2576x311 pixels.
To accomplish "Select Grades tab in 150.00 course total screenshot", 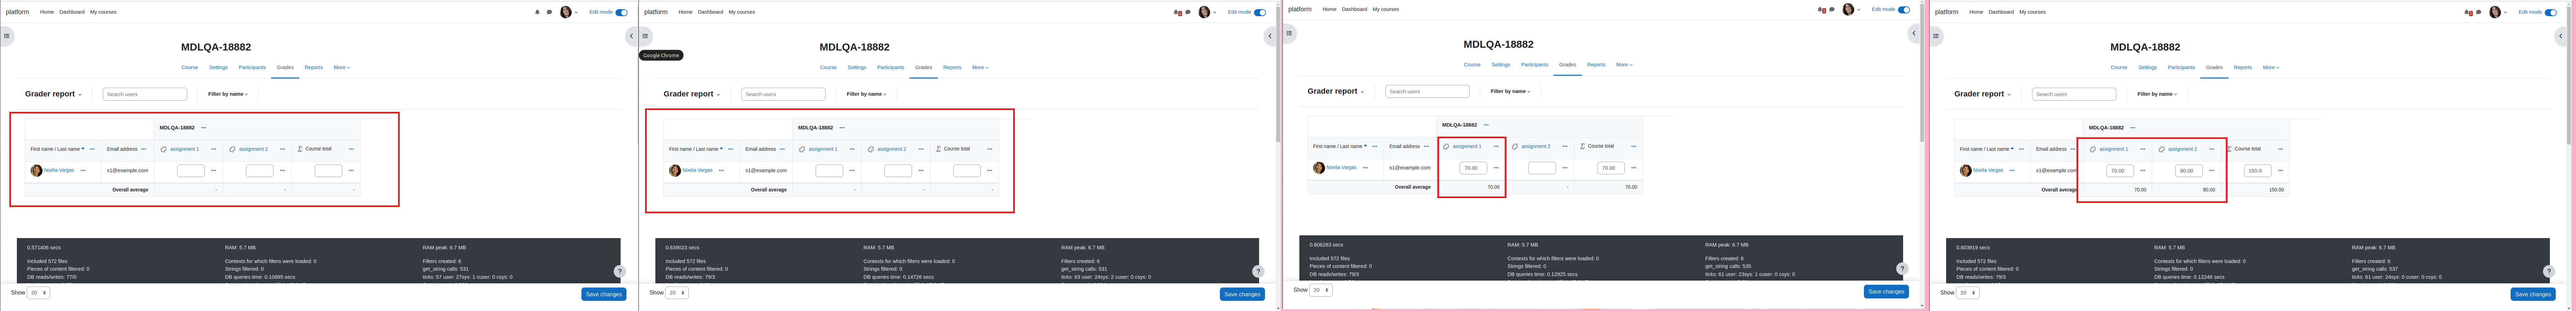I will [2214, 67].
